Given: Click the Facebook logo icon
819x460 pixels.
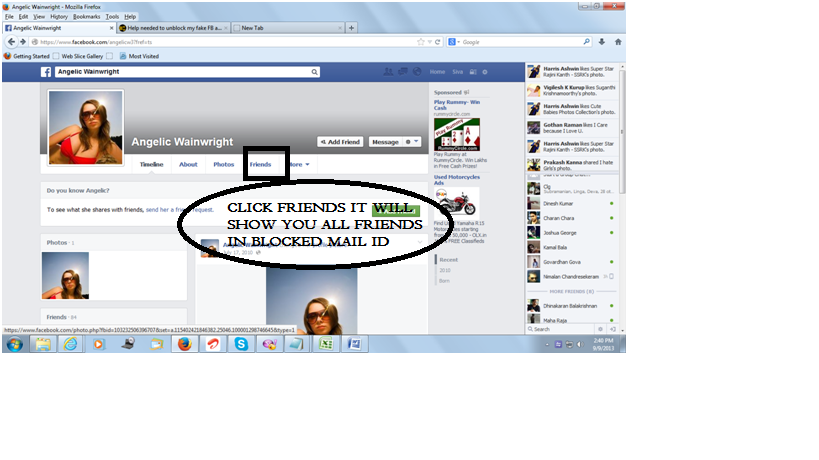Looking at the screenshot, I should pyautogui.click(x=46, y=72).
